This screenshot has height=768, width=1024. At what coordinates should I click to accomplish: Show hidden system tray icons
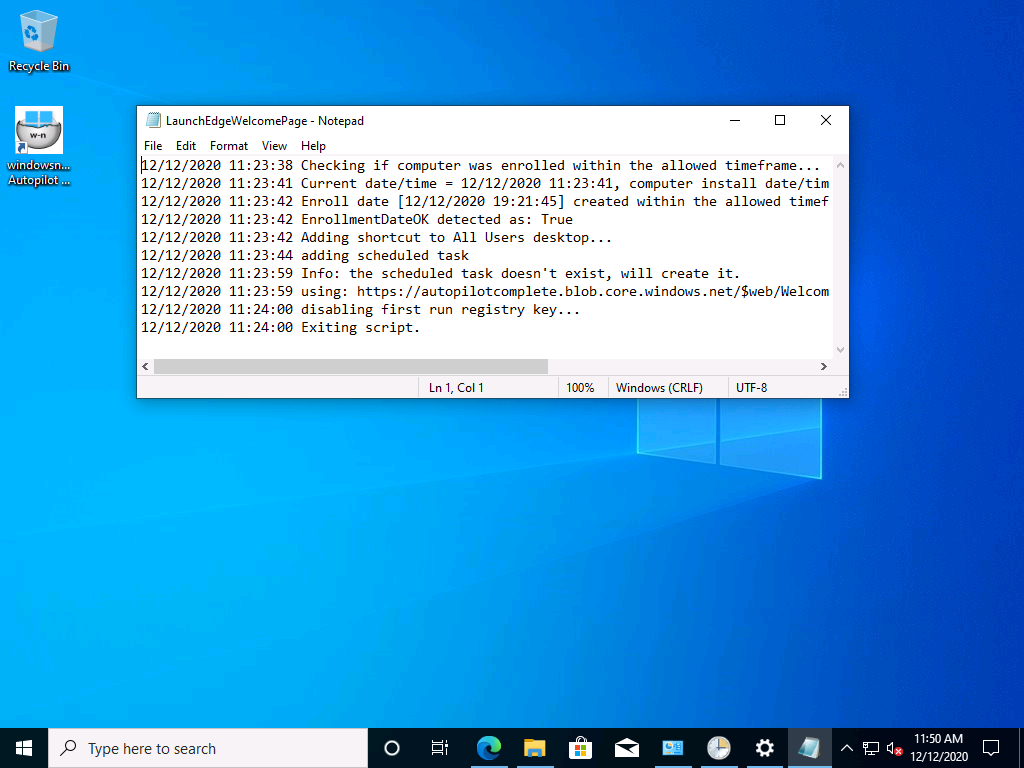pos(846,748)
